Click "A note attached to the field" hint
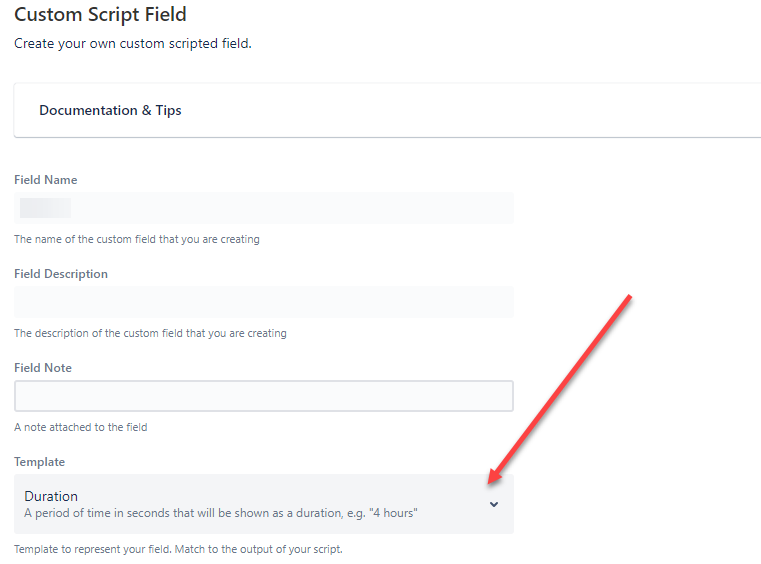The image size is (761, 564). pos(81,427)
